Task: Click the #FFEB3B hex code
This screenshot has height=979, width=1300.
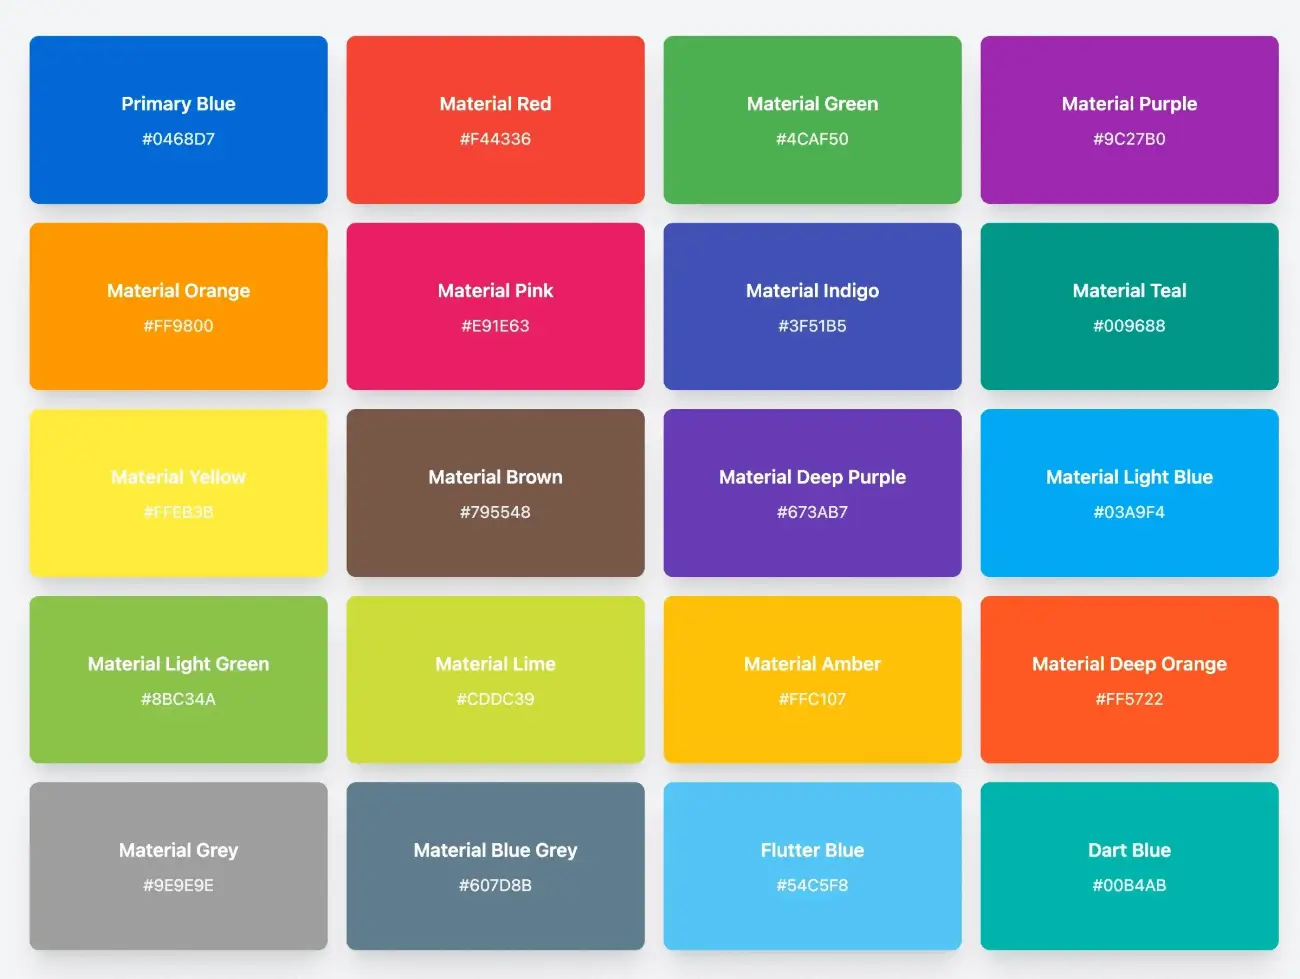Action: click(x=178, y=512)
